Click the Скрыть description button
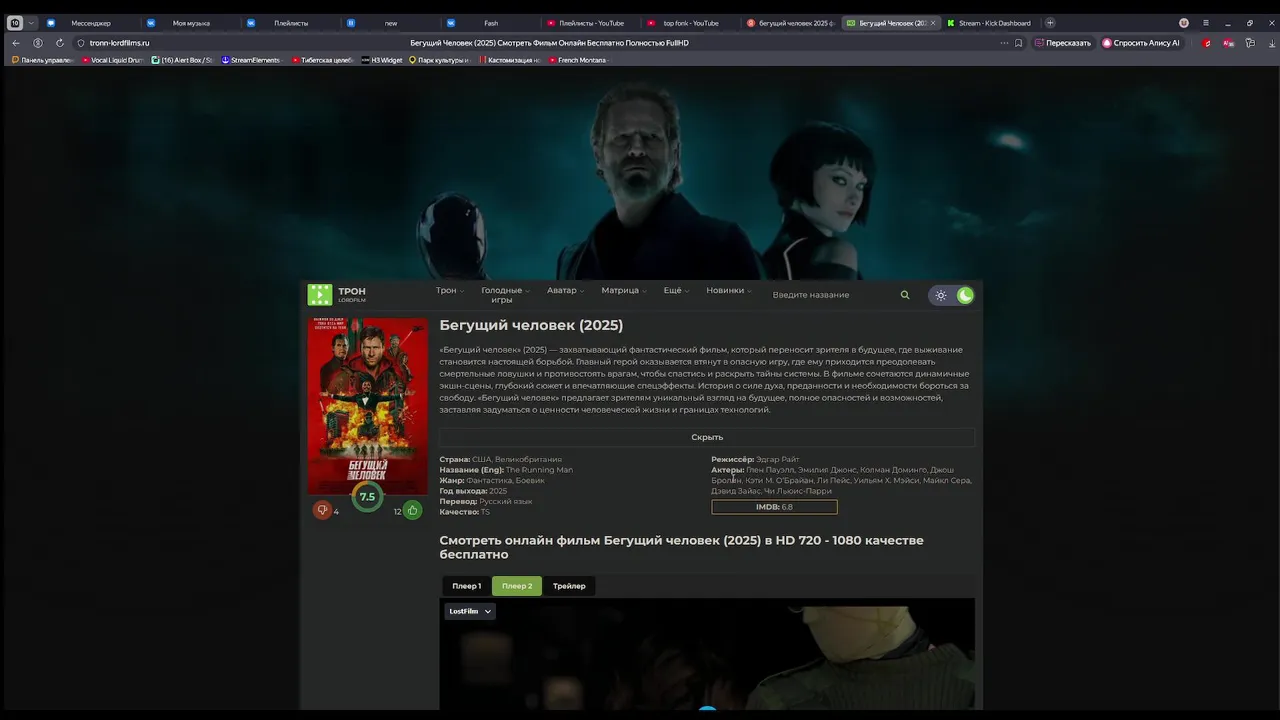1280x720 pixels. click(x=707, y=437)
